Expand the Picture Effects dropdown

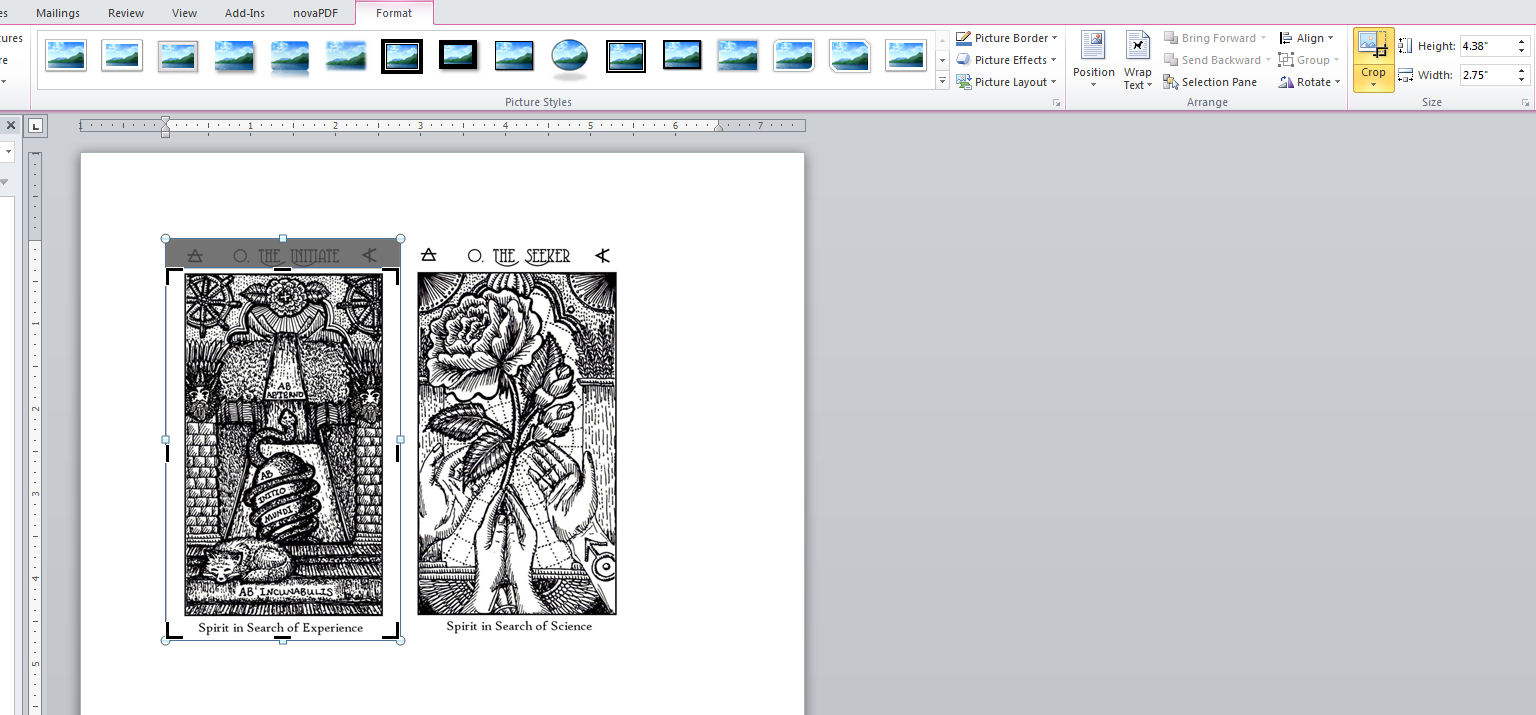[x=1007, y=60]
